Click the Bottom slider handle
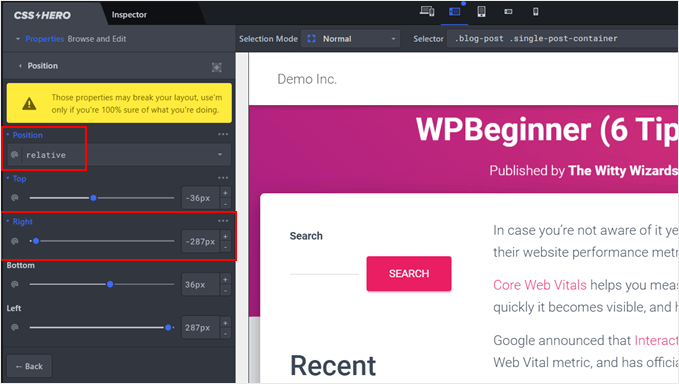This screenshot has width=679, height=384. coord(110,284)
